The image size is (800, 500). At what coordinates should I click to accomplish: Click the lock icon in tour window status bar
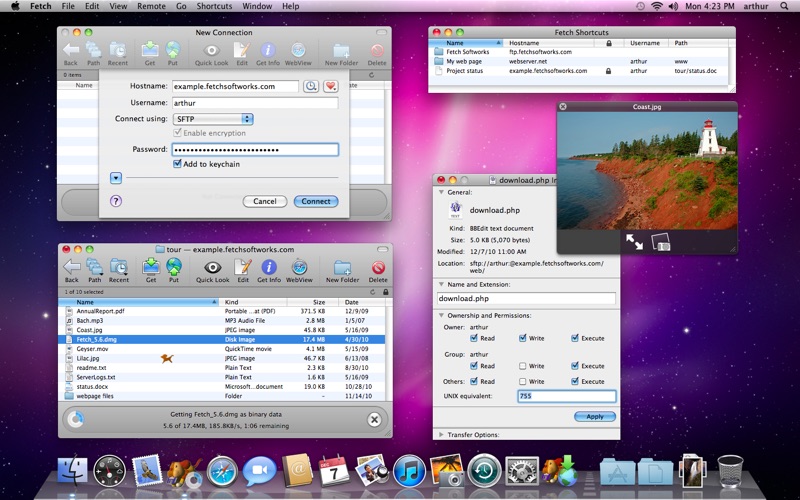coord(386,292)
